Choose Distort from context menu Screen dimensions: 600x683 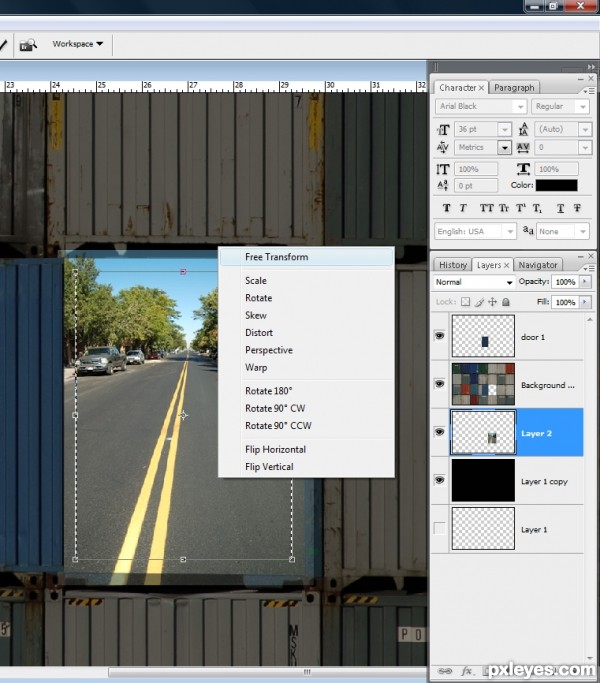307,333
